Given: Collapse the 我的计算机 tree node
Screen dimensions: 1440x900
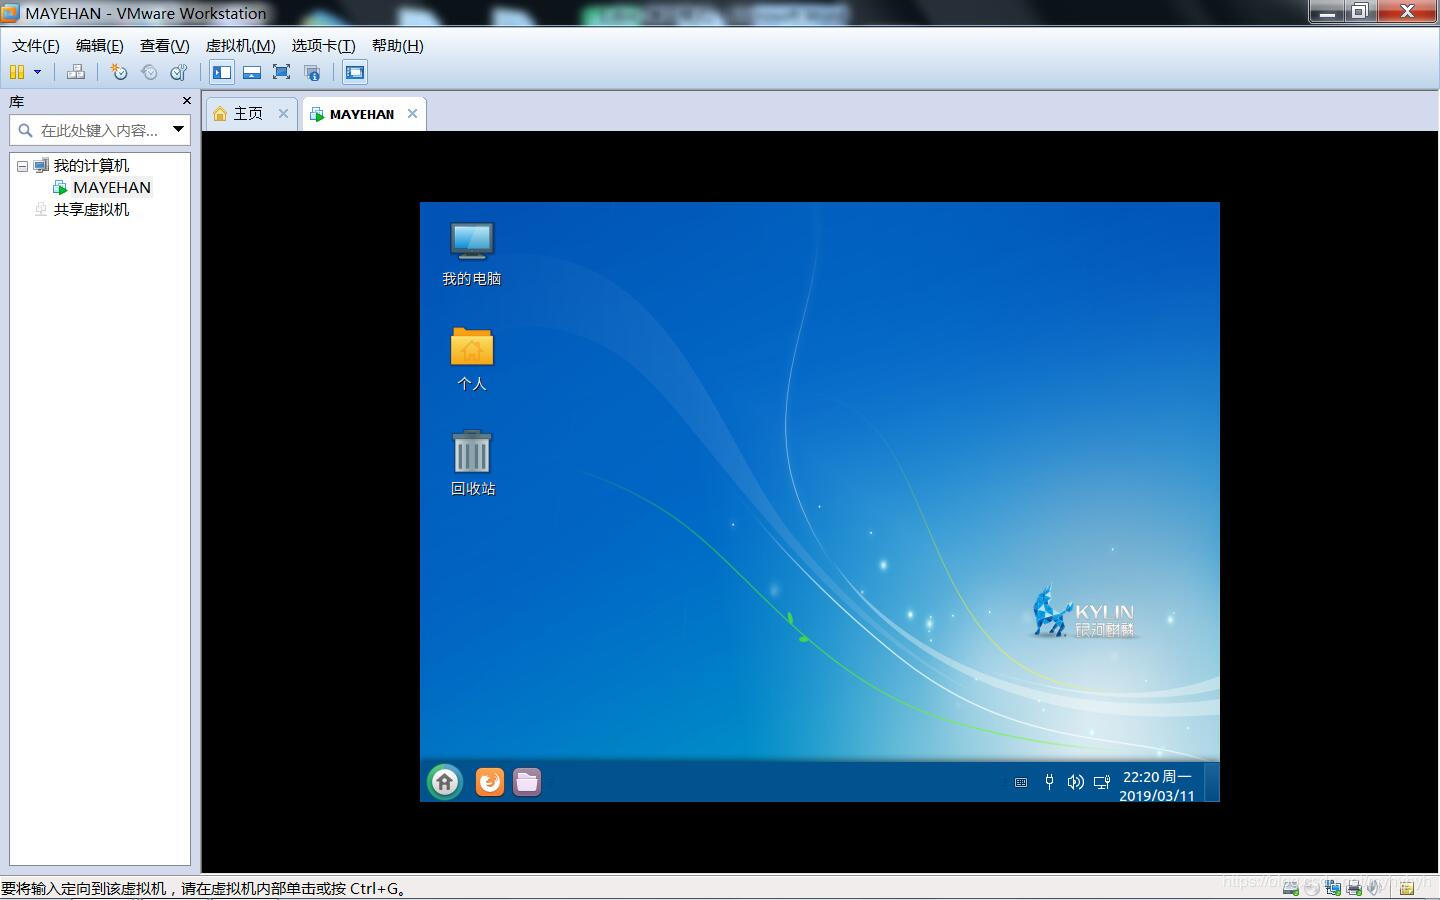Looking at the screenshot, I should pyautogui.click(x=22, y=166).
